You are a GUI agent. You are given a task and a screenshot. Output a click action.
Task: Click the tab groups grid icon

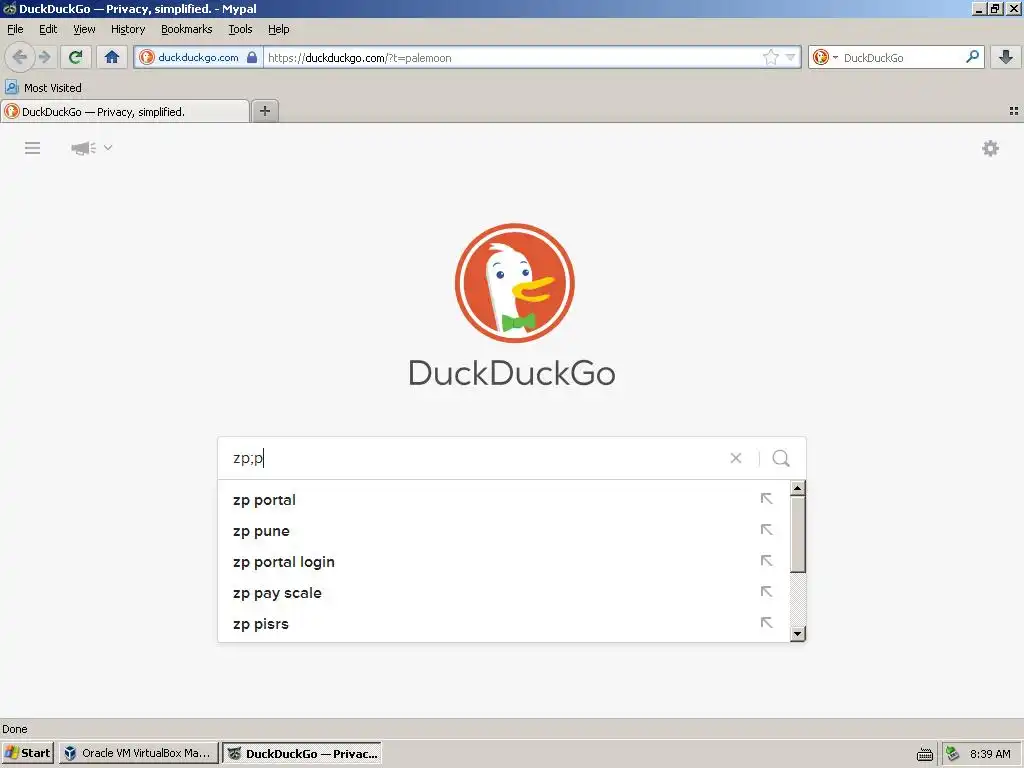[x=1014, y=111]
